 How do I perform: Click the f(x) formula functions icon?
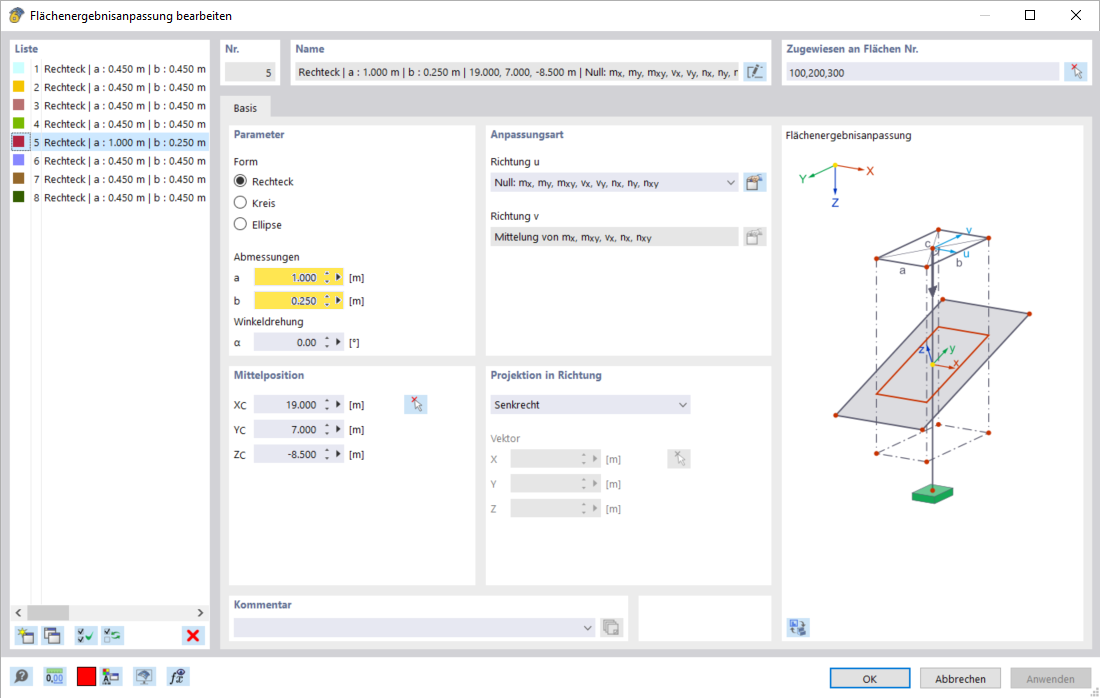pyautogui.click(x=177, y=676)
